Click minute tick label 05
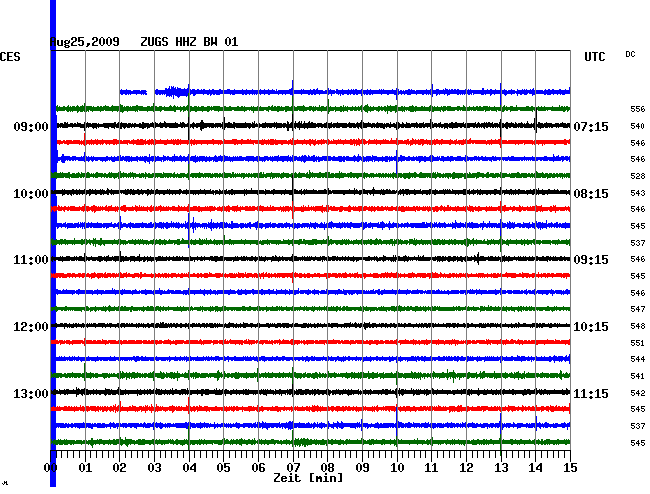This screenshot has width=650, height=494. pos(223,468)
